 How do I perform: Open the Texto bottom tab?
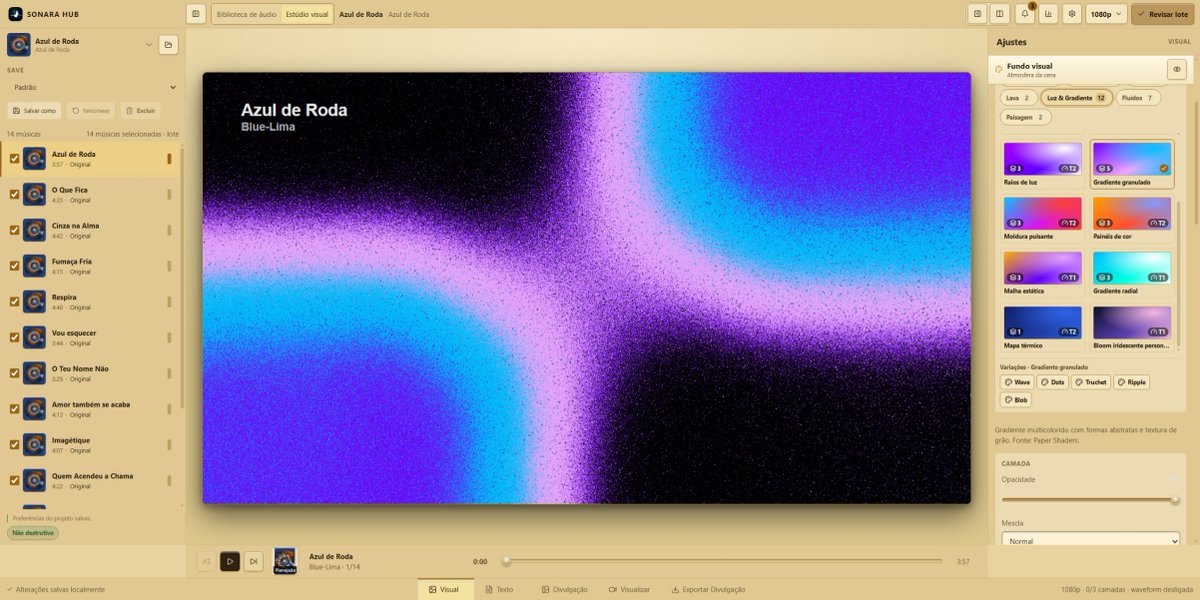498,589
